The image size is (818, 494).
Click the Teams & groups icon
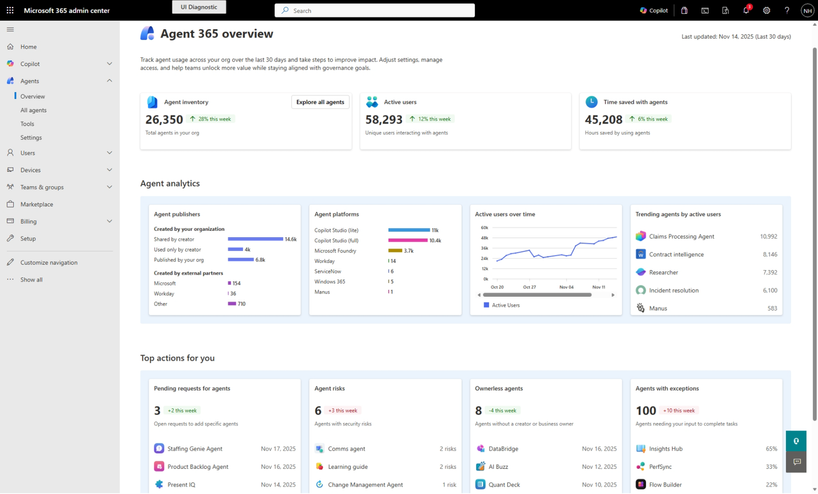coord(10,187)
